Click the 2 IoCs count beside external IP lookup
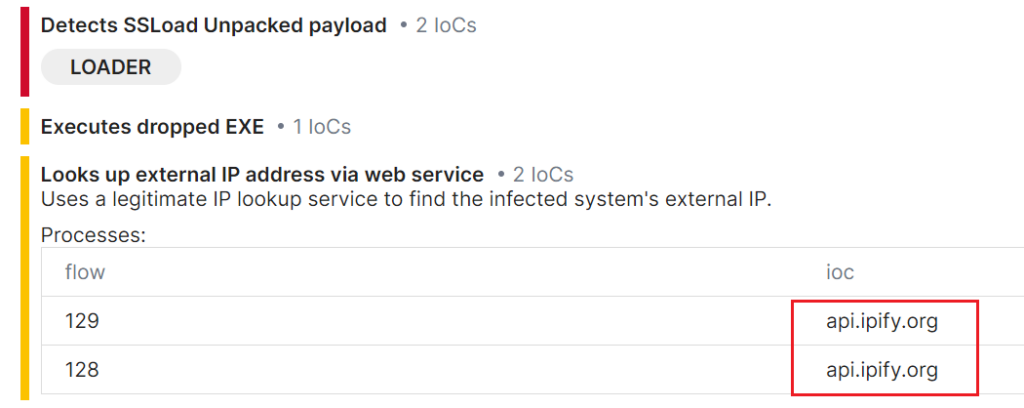 pos(543,175)
